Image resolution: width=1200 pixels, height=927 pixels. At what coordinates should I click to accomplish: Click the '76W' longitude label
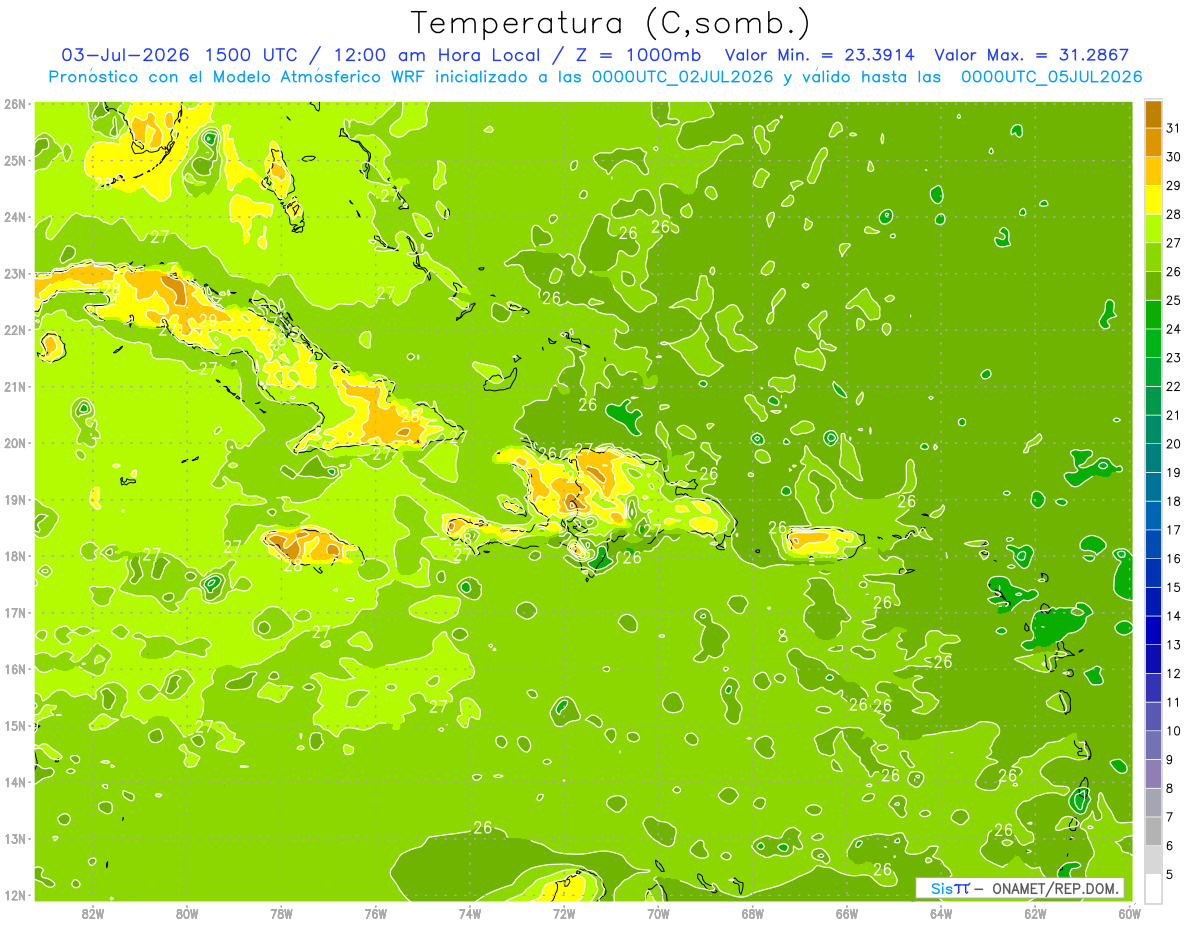tap(376, 913)
